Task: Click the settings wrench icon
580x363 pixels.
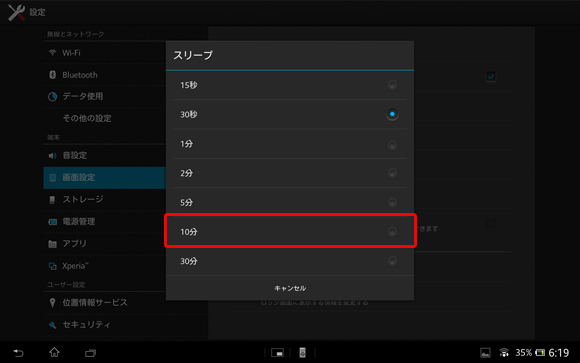Action: pyautogui.click(x=16, y=12)
